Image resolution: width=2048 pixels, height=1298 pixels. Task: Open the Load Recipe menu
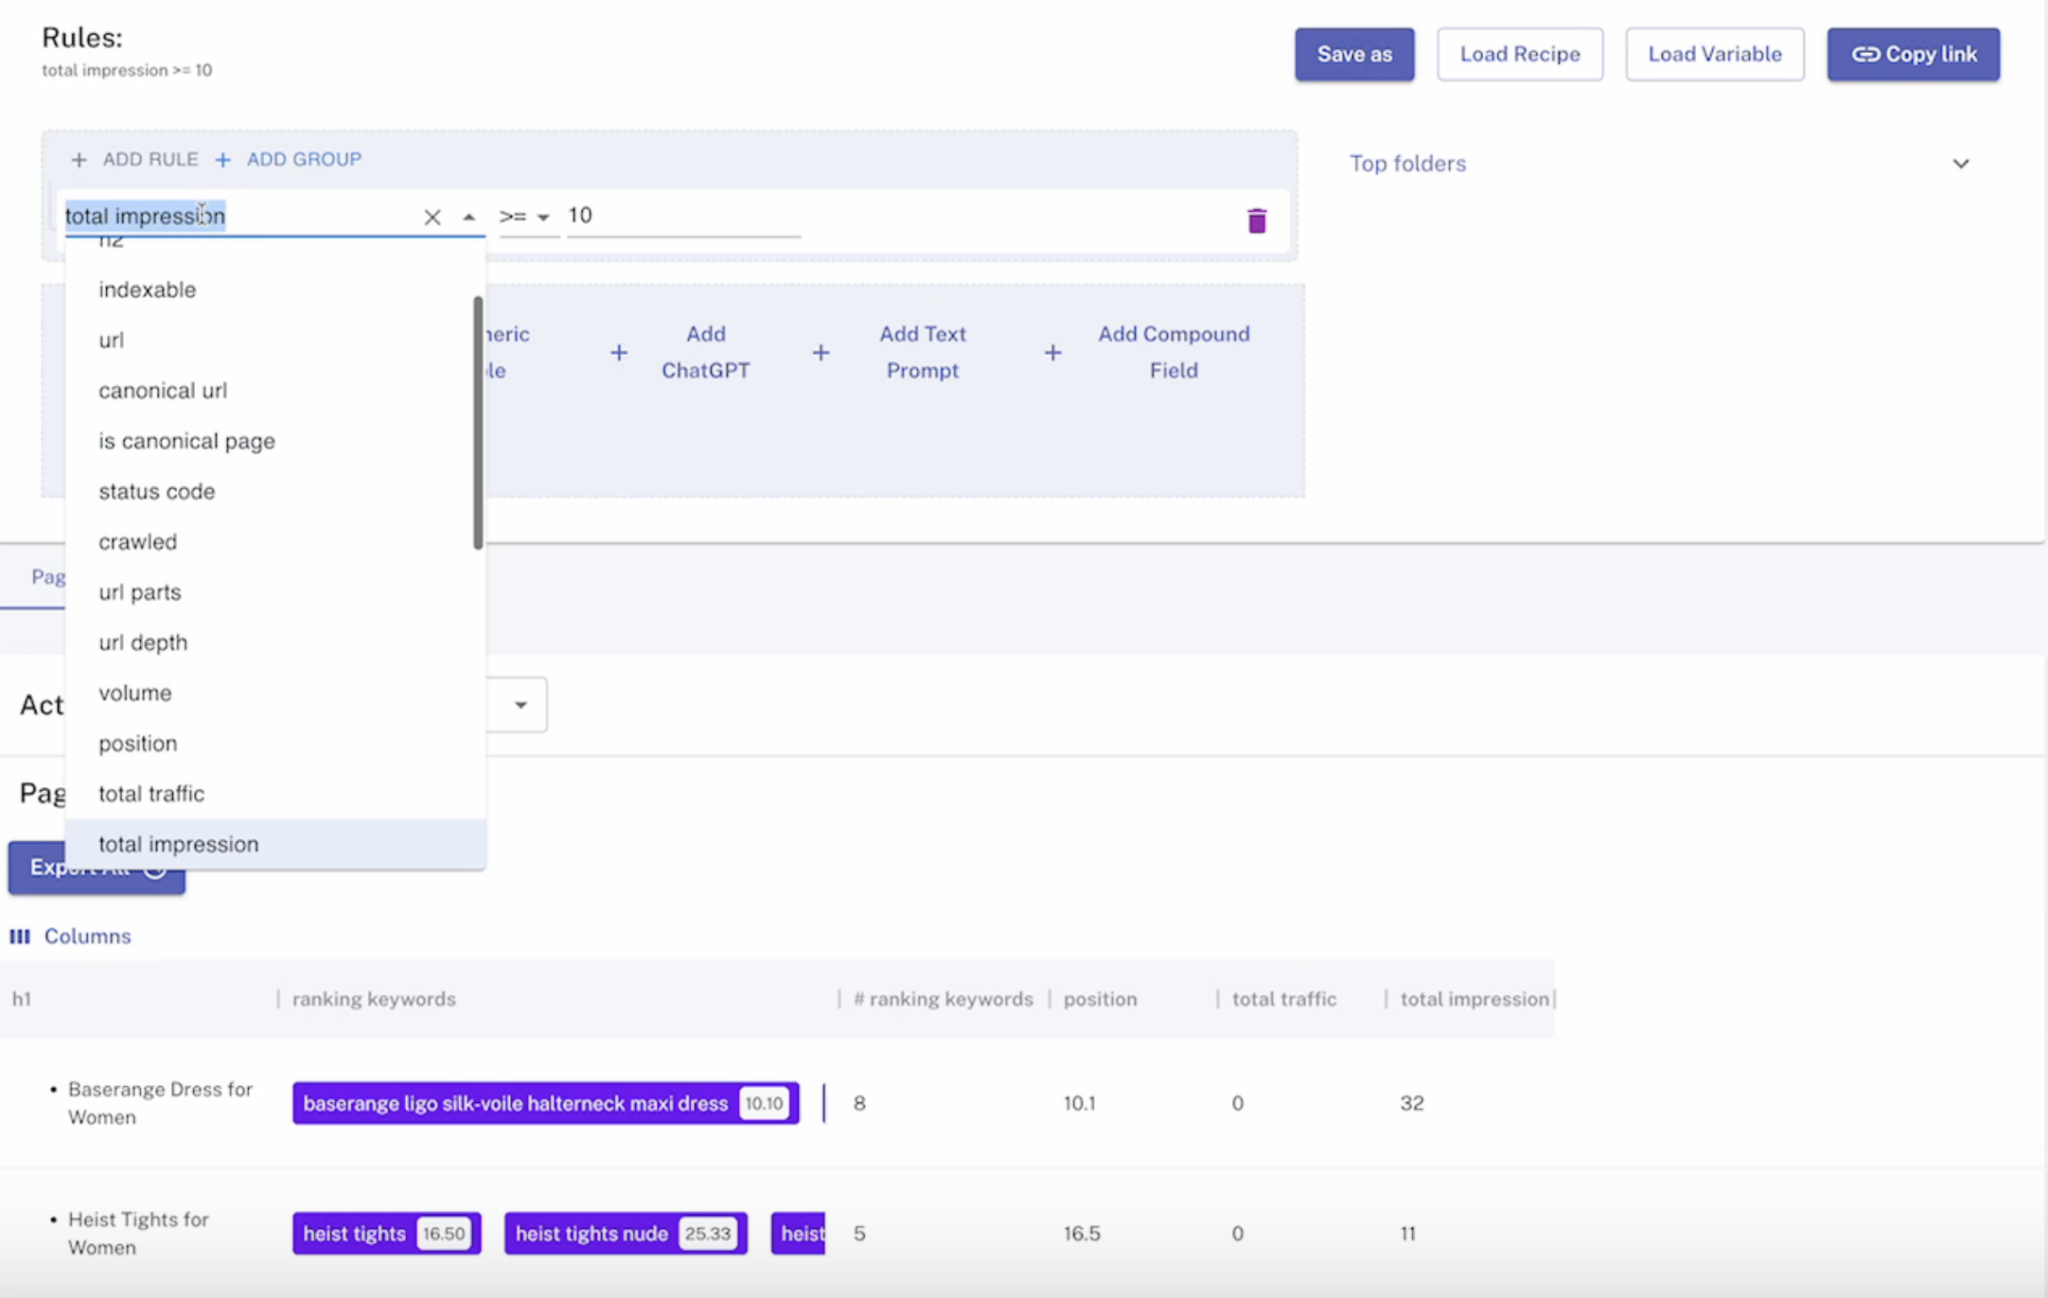click(x=1519, y=54)
